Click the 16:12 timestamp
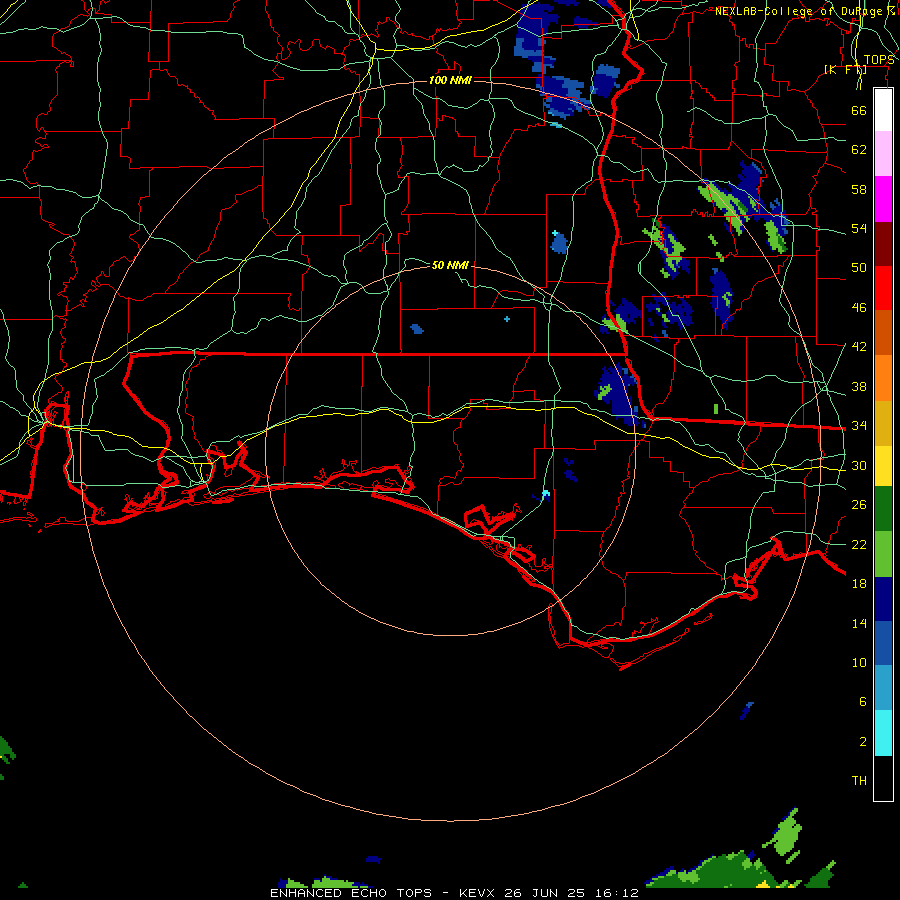The width and height of the screenshot is (900, 900). [616, 893]
